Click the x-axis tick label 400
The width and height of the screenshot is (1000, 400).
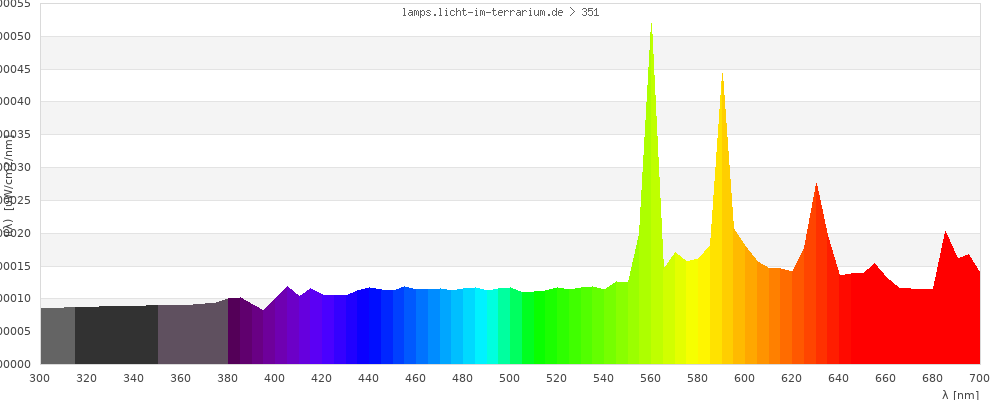click(x=275, y=378)
